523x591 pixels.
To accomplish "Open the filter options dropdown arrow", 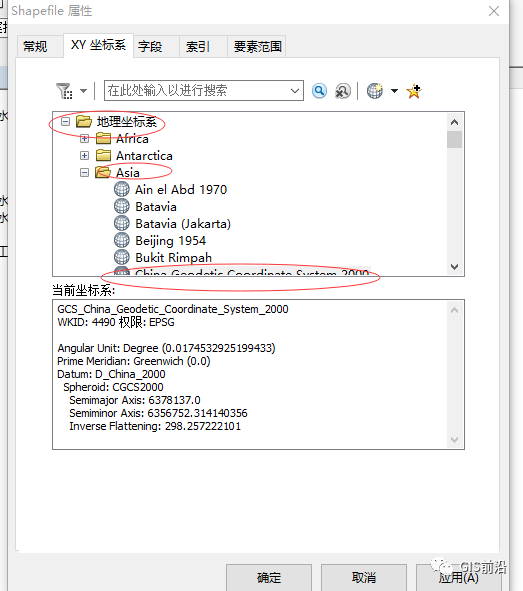I will coord(83,91).
